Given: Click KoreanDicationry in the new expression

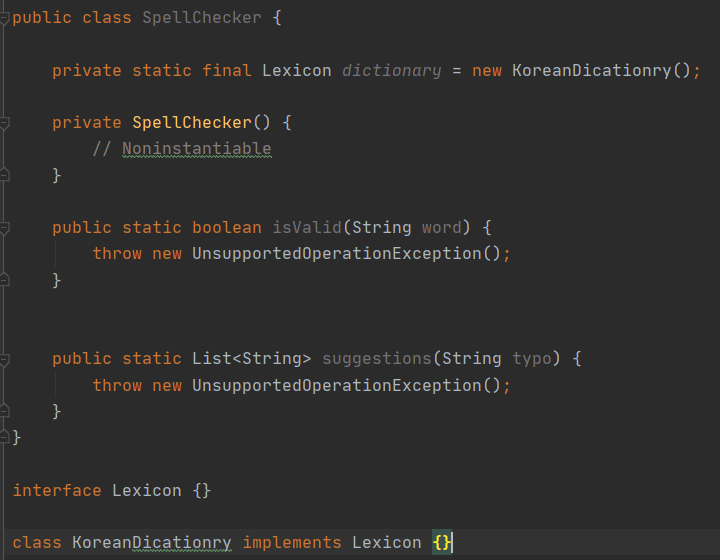Looking at the screenshot, I should click(x=591, y=71).
